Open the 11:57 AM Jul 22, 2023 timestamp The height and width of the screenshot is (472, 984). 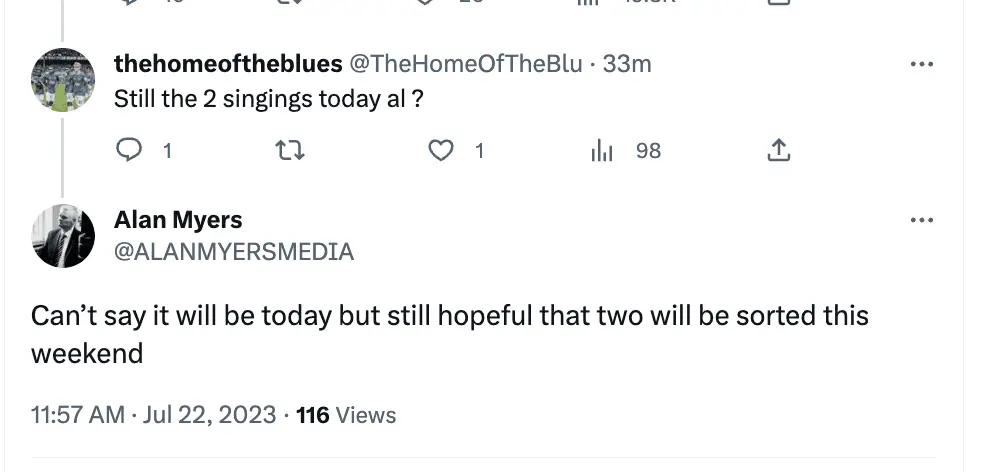coord(153,415)
